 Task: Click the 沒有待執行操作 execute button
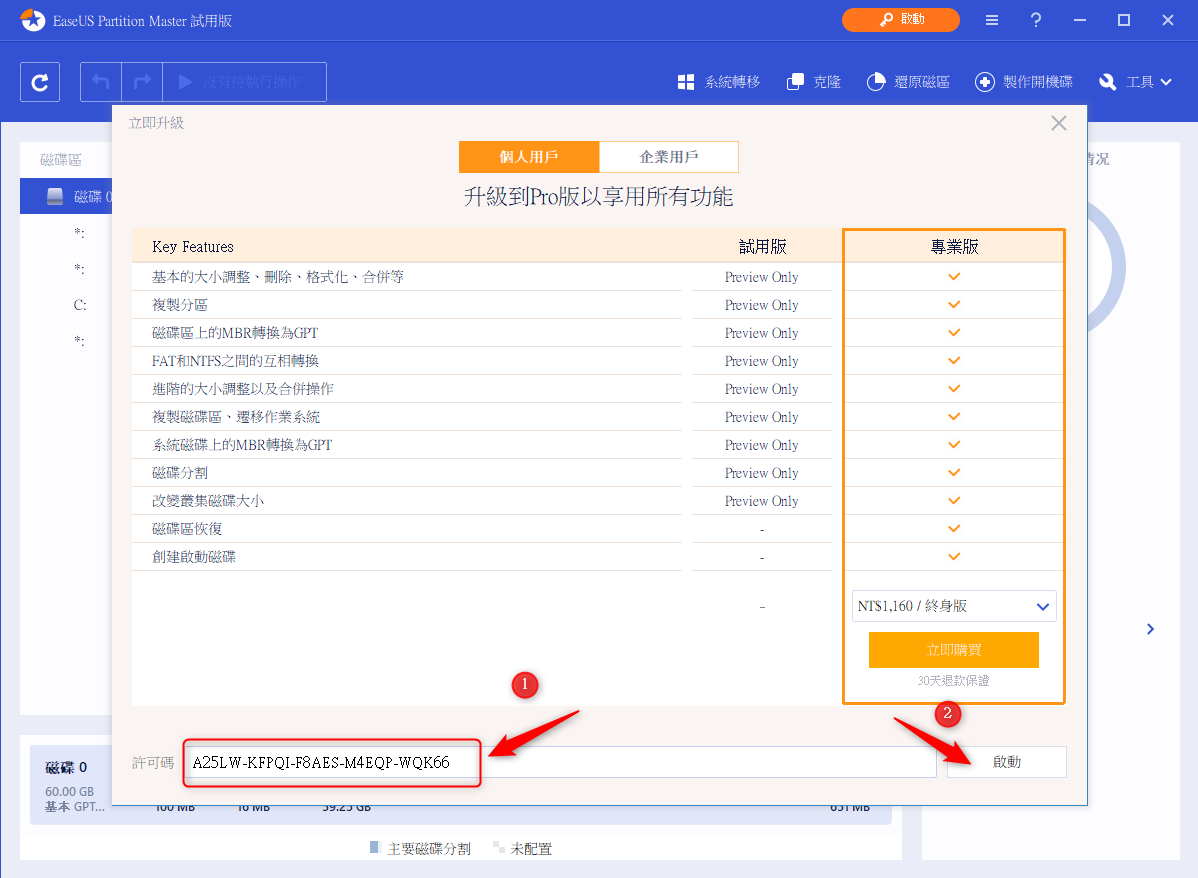244,82
